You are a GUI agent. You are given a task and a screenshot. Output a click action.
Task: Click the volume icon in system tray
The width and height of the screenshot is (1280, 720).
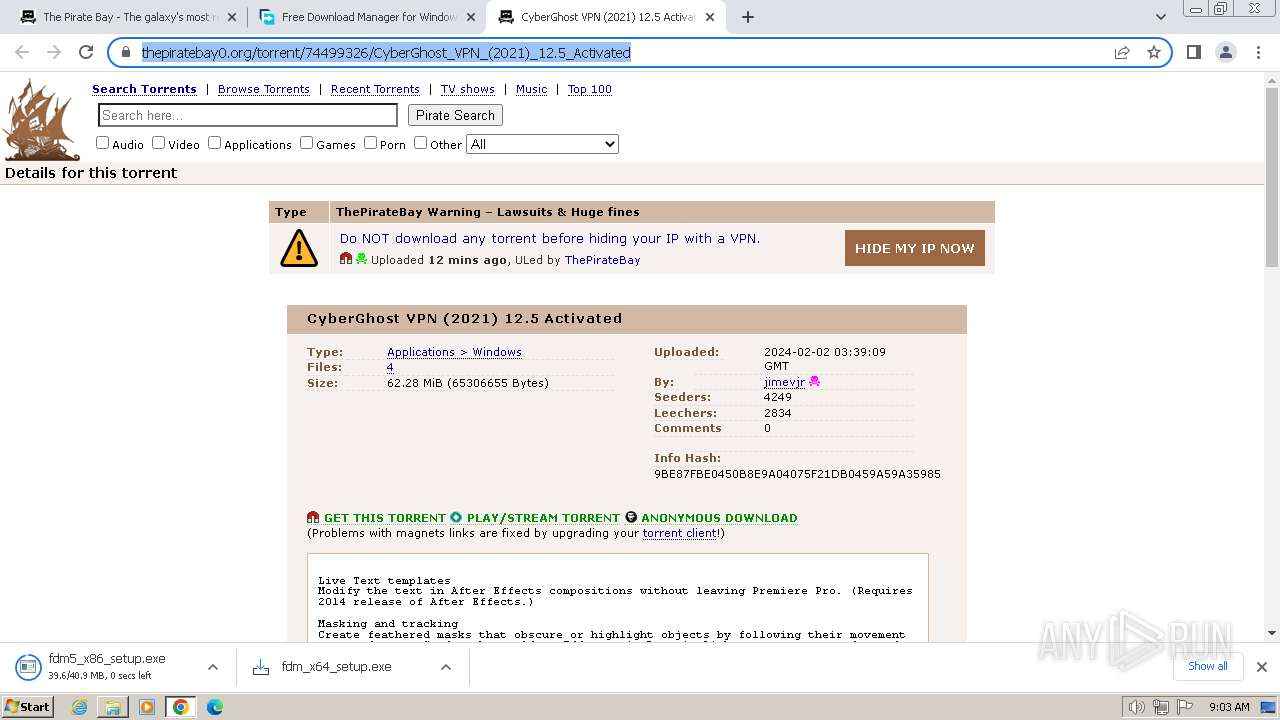coord(1137,707)
